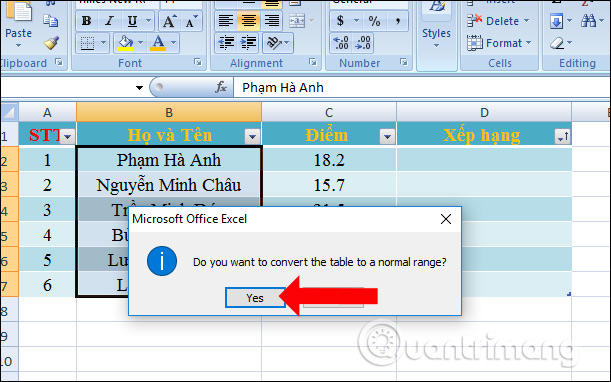Click the Insert Function fx button

coord(221,88)
